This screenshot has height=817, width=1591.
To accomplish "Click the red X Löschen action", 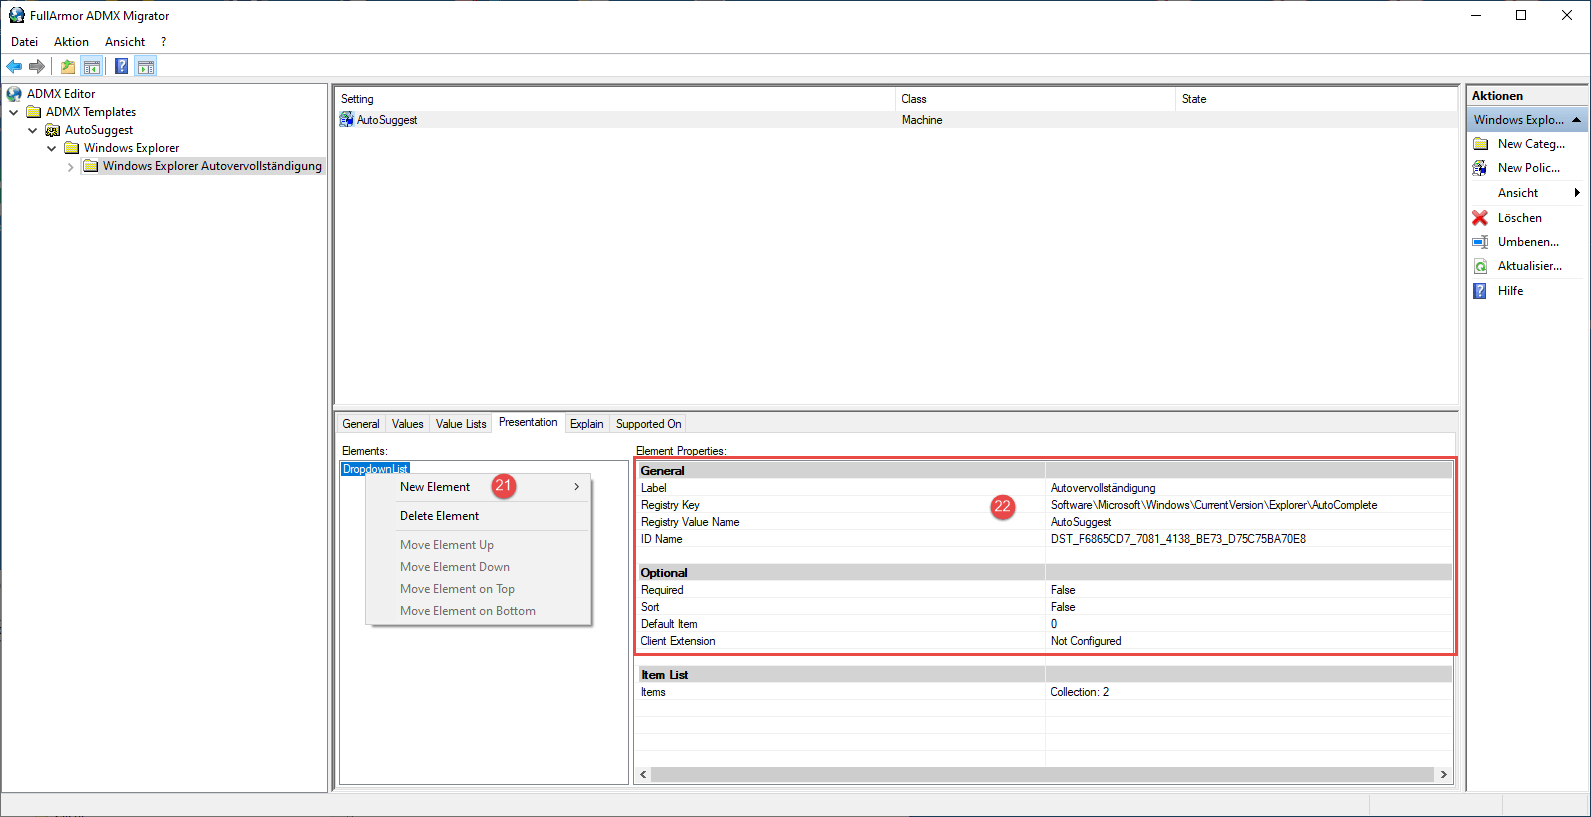I will 1480,218.
